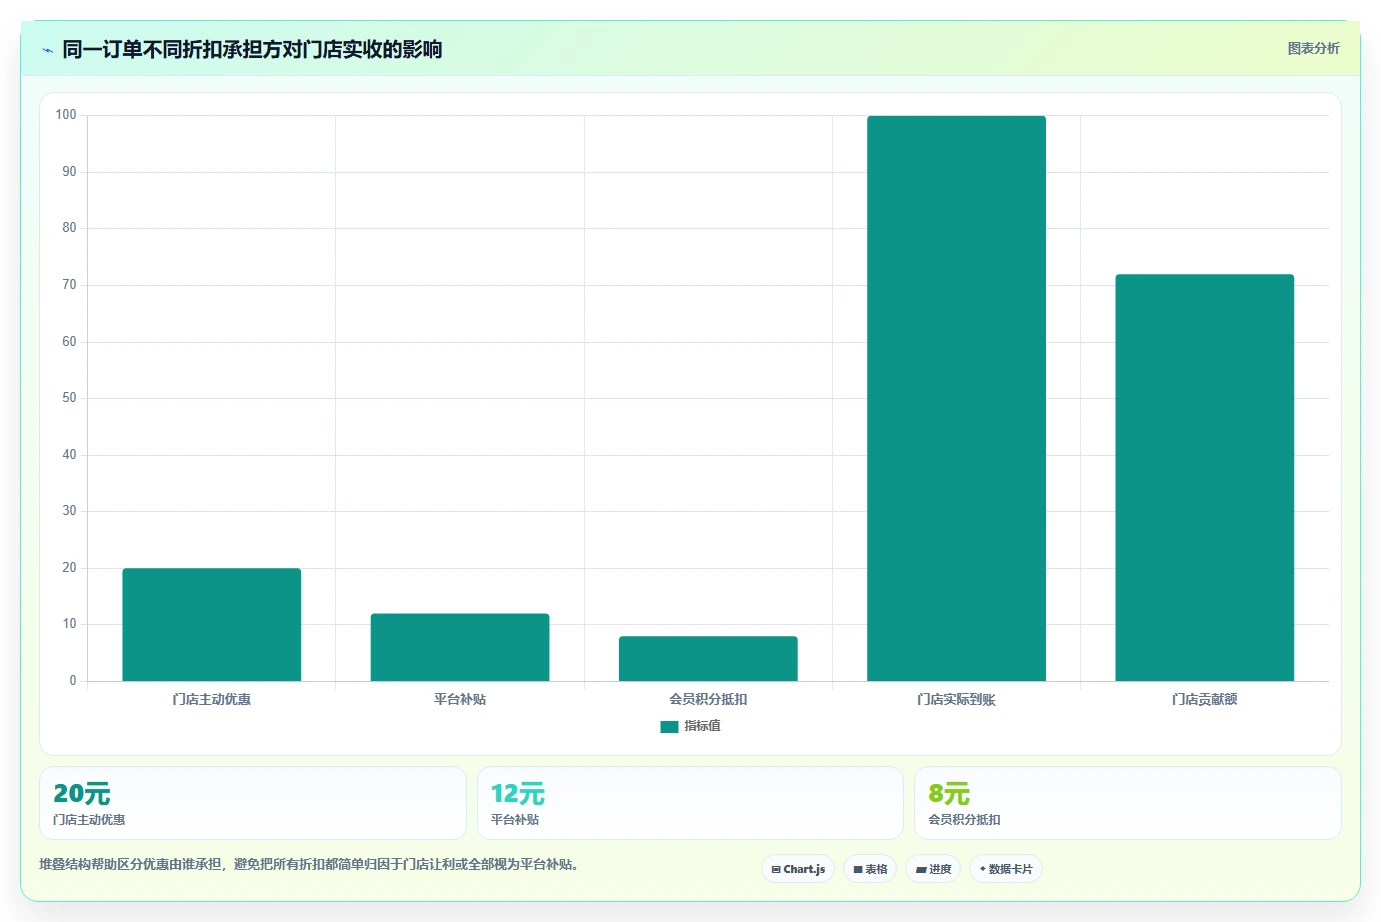Click the chart title 同一订单不同折扣承担方对门店实收的影响
Viewport: 1381px width, 922px height.
point(252,49)
